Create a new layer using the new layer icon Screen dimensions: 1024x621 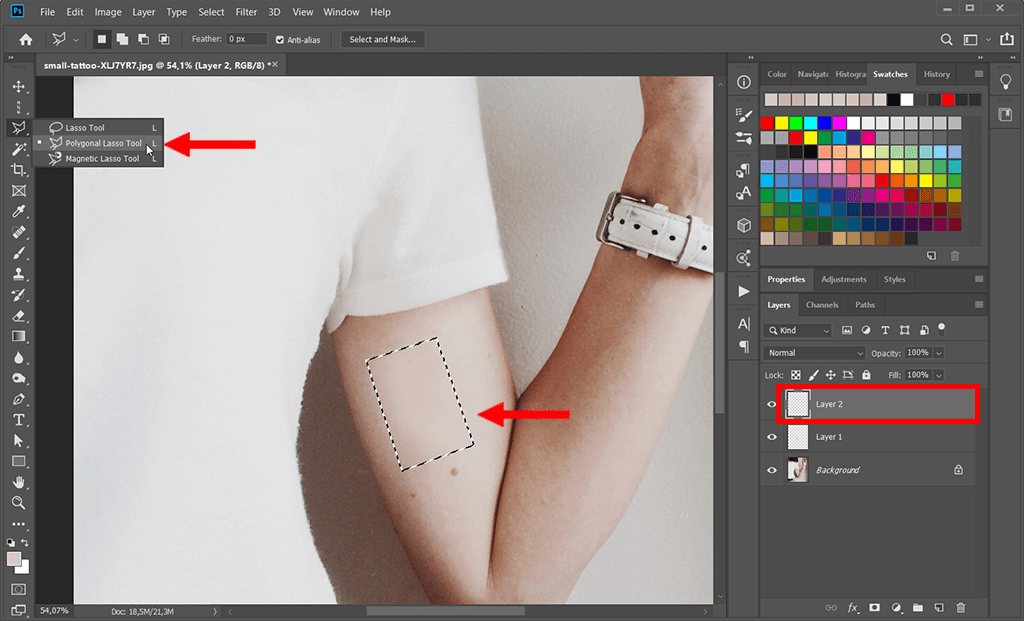939,607
